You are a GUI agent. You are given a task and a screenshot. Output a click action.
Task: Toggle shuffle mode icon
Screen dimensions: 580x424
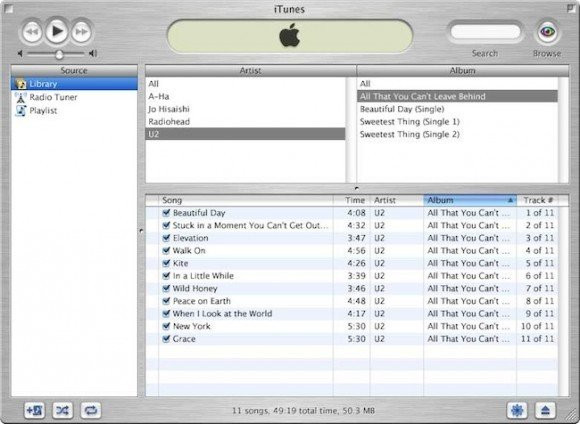click(63, 410)
